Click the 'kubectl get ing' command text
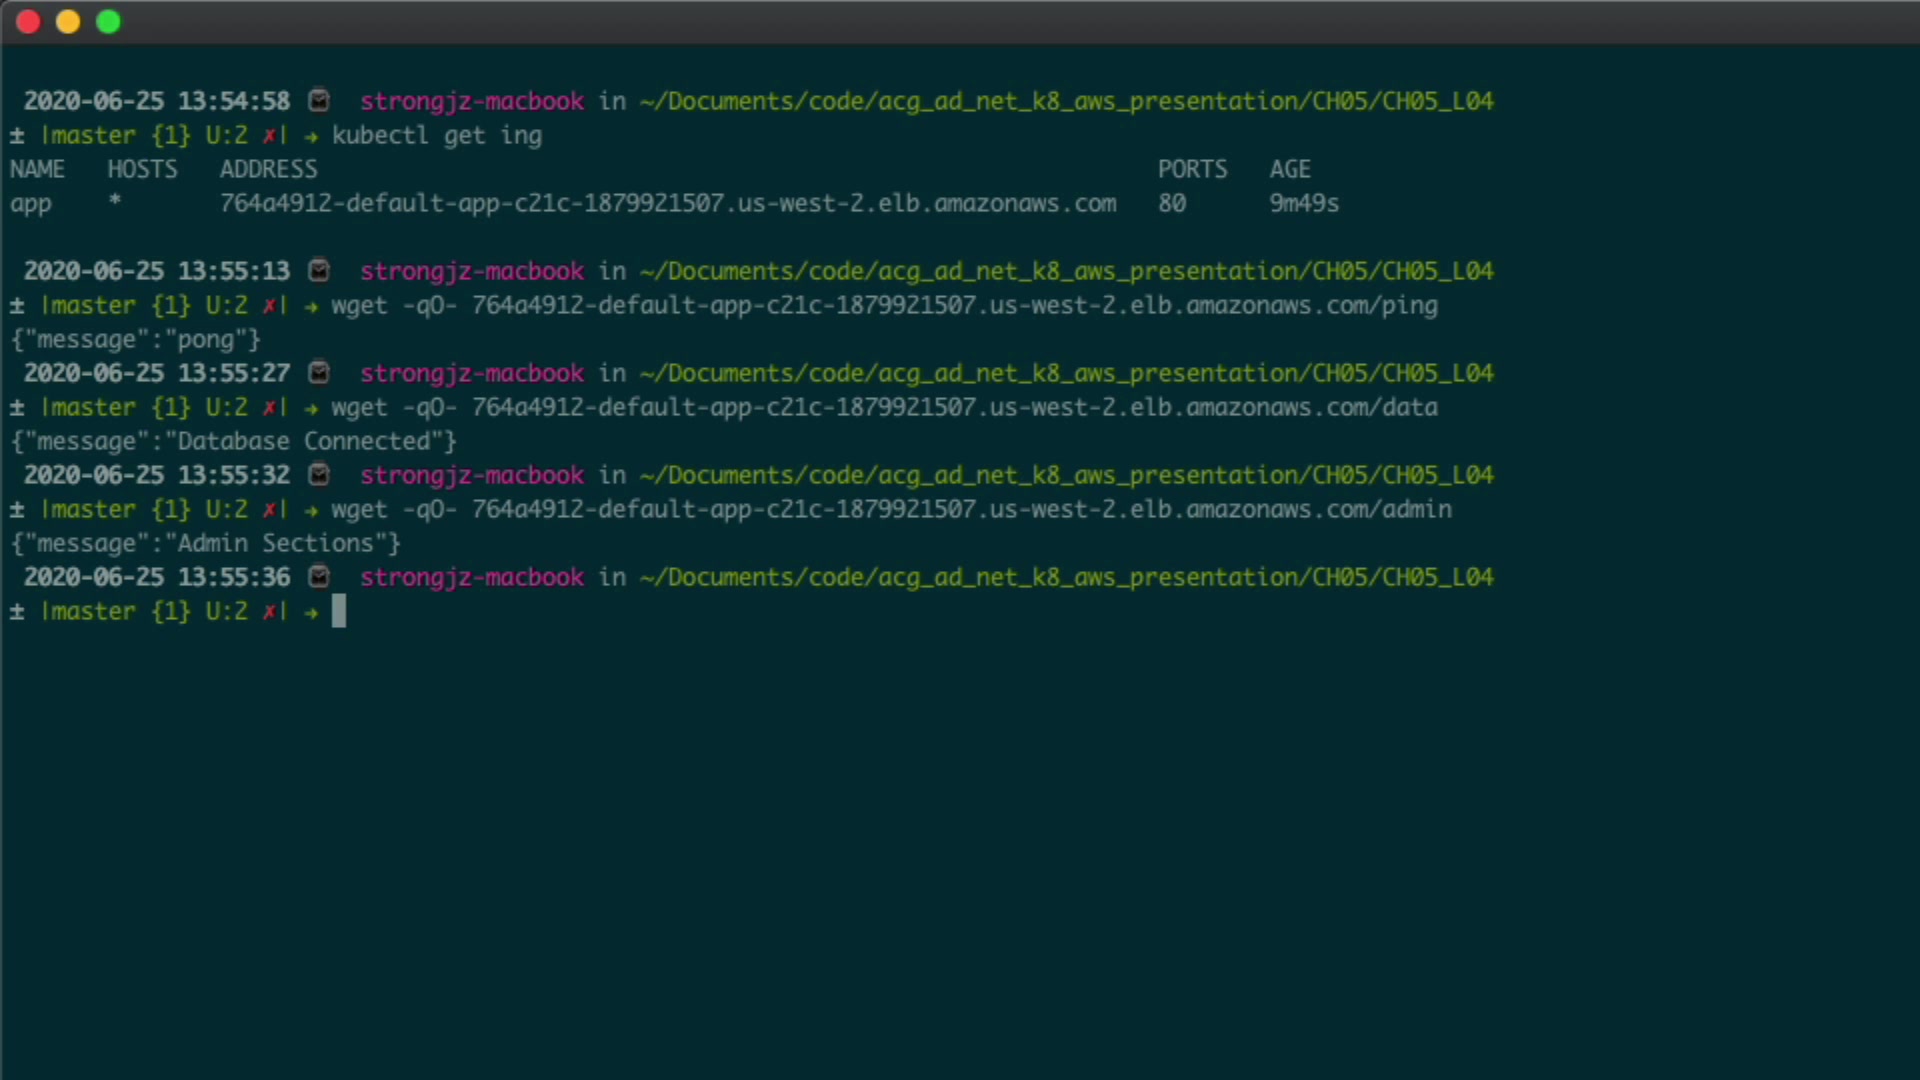The image size is (1920, 1080). click(437, 136)
